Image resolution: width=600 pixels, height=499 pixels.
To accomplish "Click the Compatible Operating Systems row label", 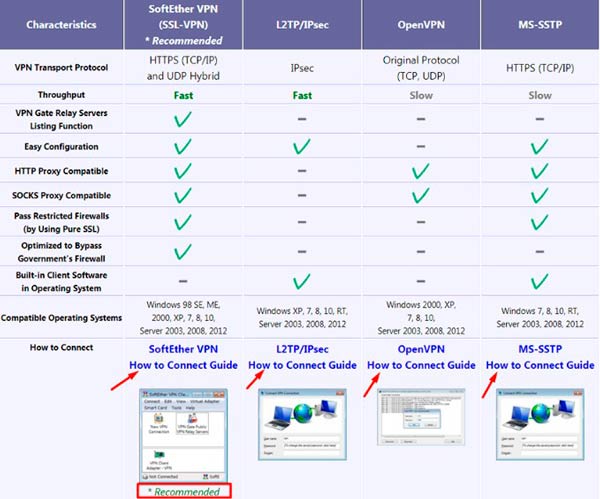I will click(x=61, y=318).
